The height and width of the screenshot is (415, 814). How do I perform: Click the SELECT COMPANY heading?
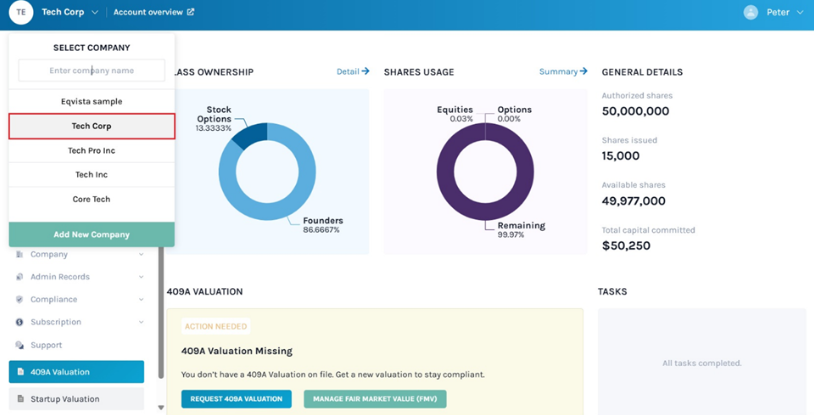[x=92, y=48]
